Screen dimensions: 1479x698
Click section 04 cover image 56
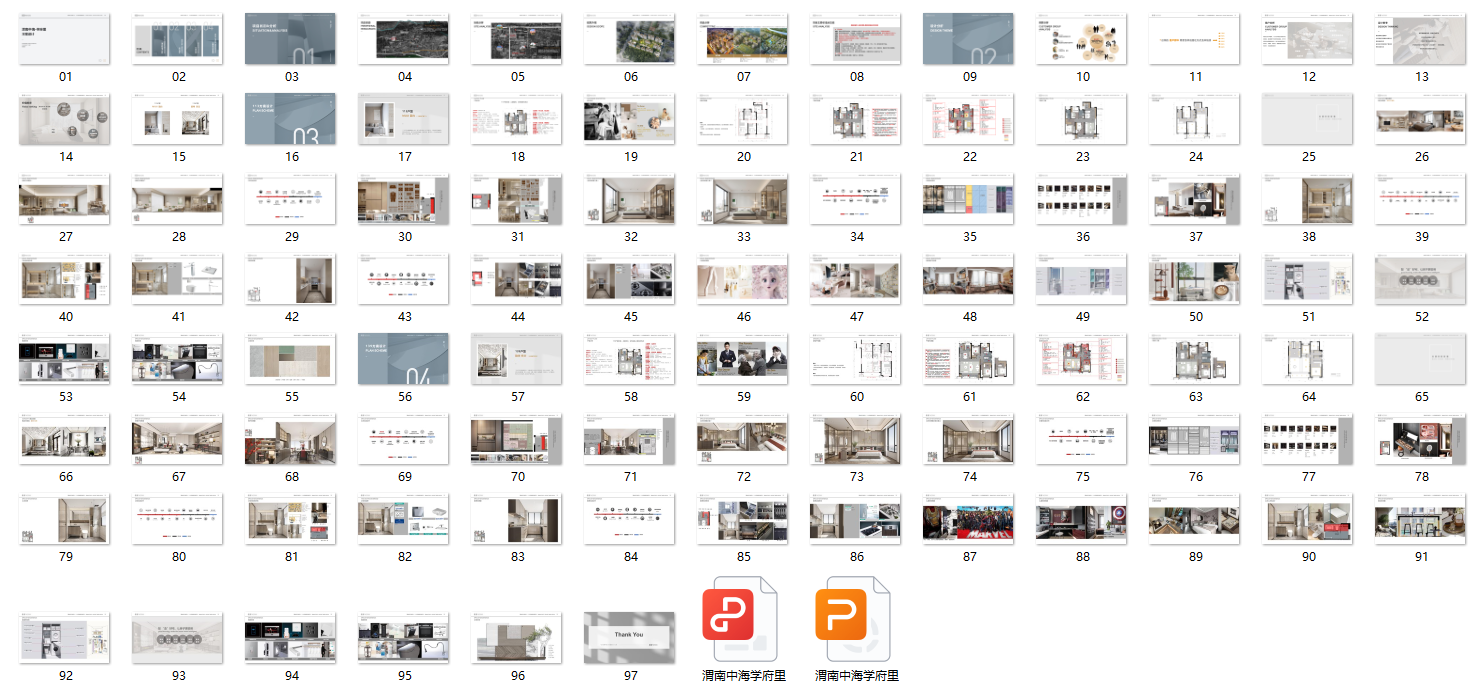coord(404,359)
